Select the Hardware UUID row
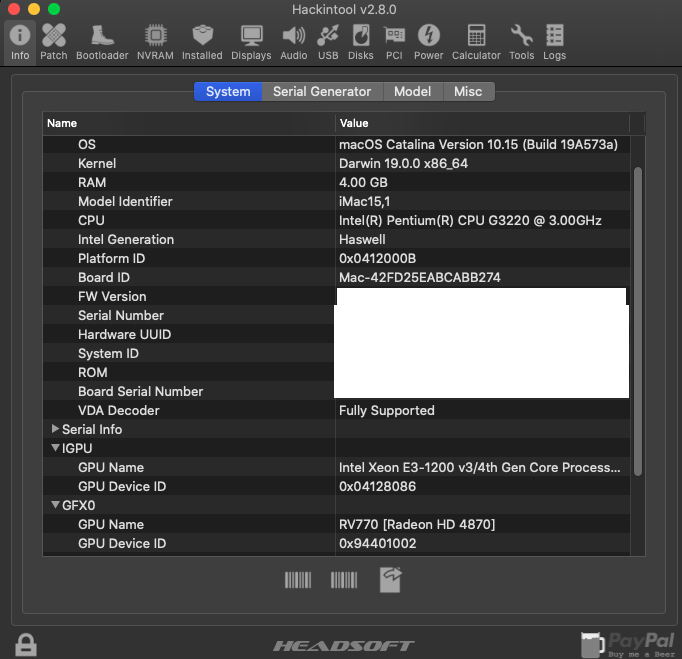 pyautogui.click(x=336, y=335)
